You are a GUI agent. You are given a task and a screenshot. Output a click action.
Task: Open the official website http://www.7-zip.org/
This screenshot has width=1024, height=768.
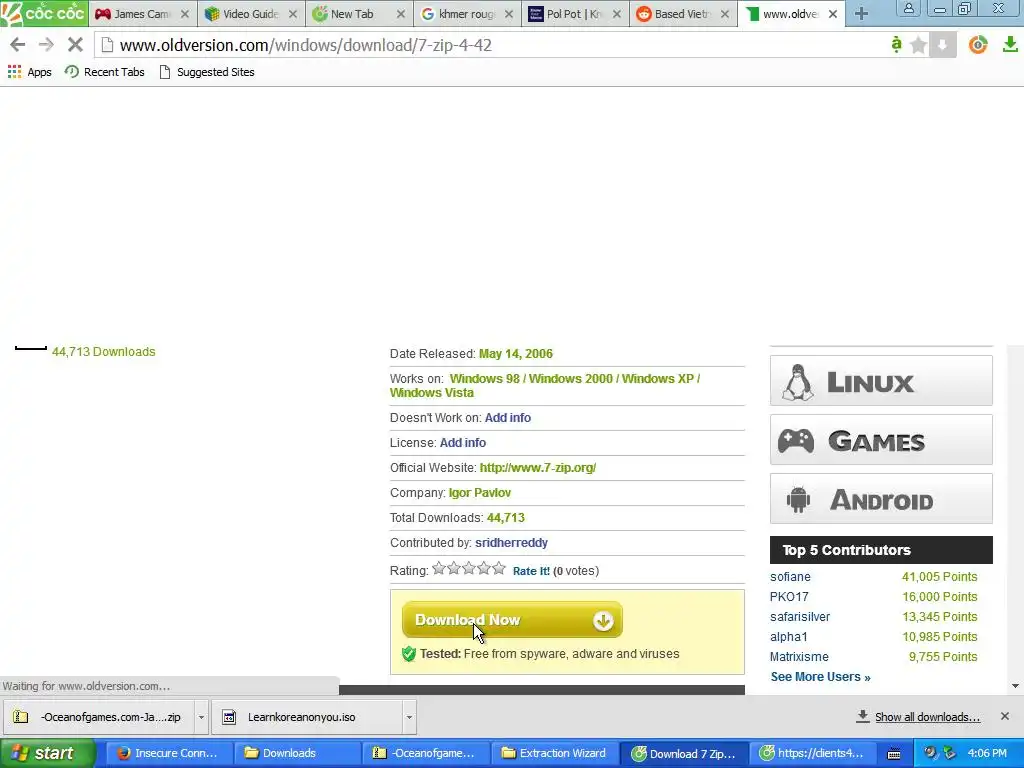pyautogui.click(x=537, y=468)
